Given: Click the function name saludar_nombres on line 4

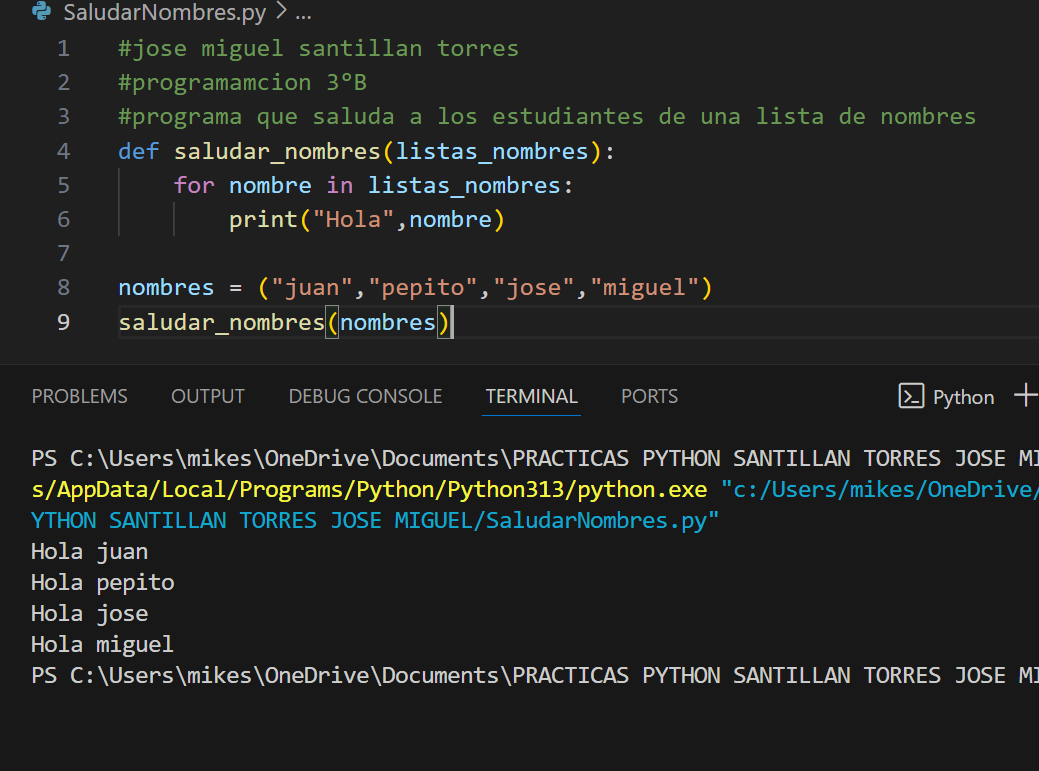Looking at the screenshot, I should pyautogui.click(x=277, y=152).
